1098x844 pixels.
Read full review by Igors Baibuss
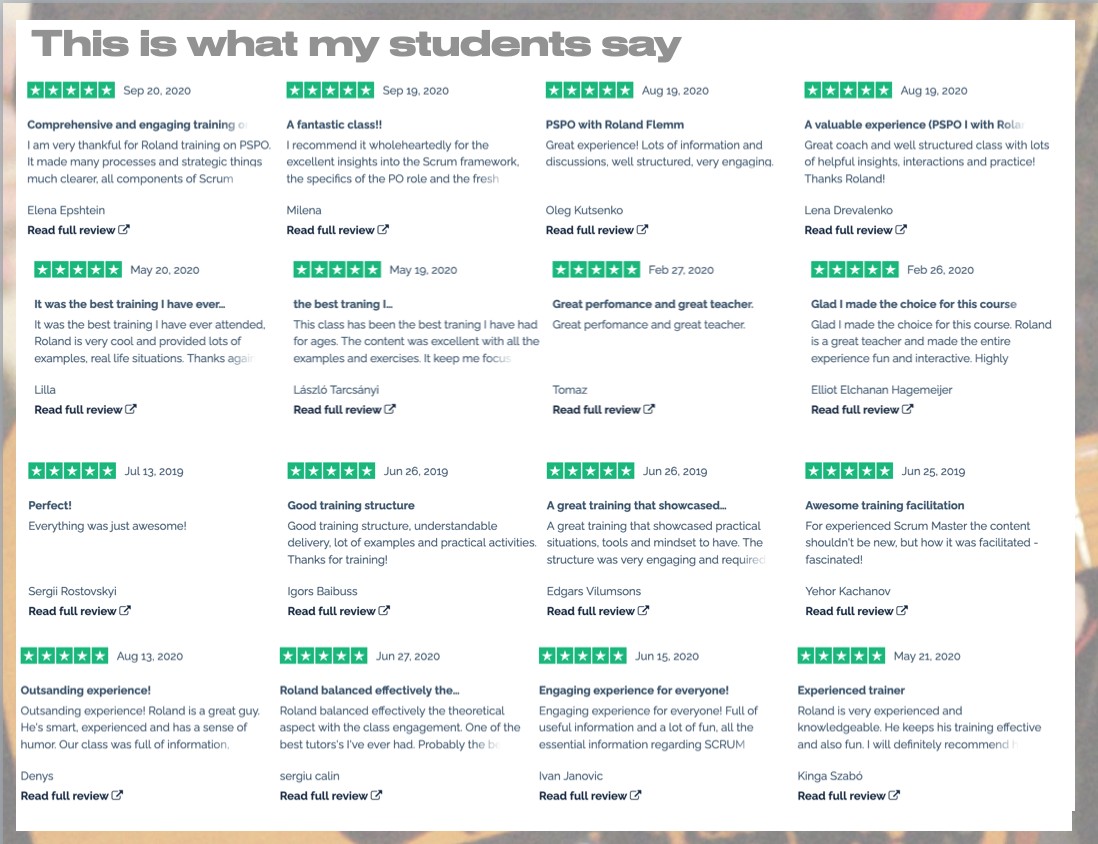(x=338, y=611)
